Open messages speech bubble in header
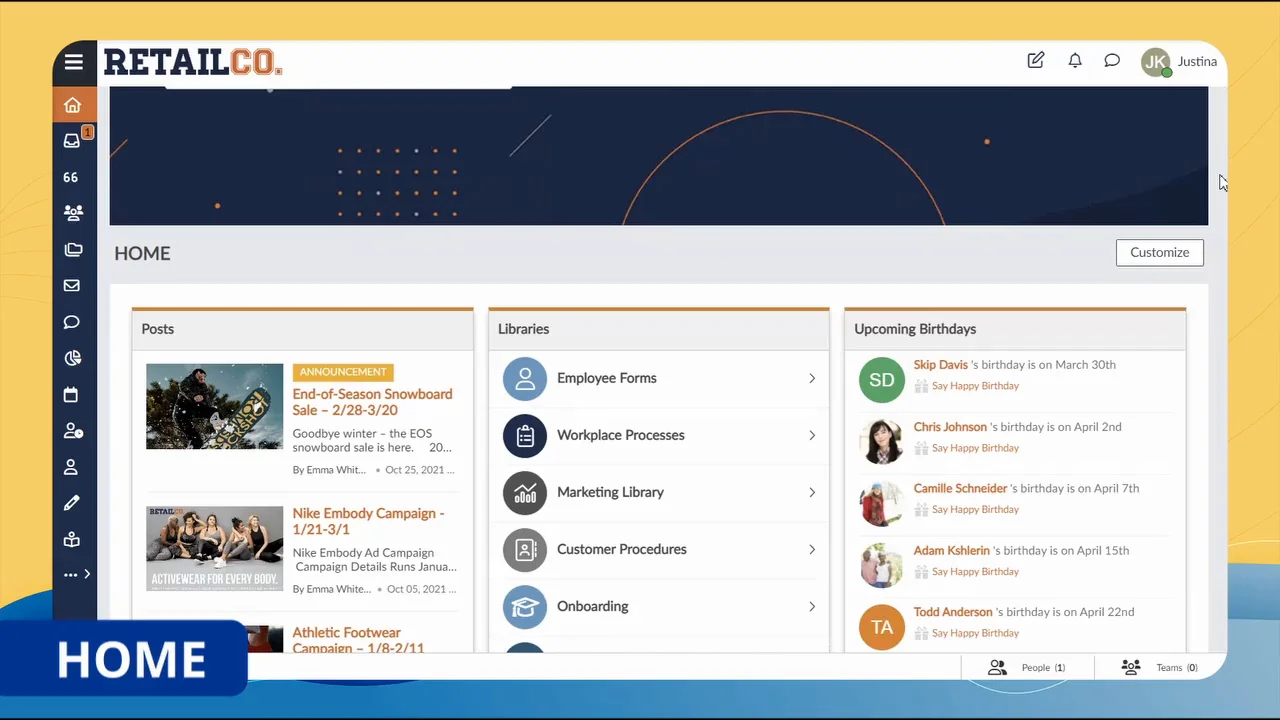The height and width of the screenshot is (720, 1280). pos(1112,60)
